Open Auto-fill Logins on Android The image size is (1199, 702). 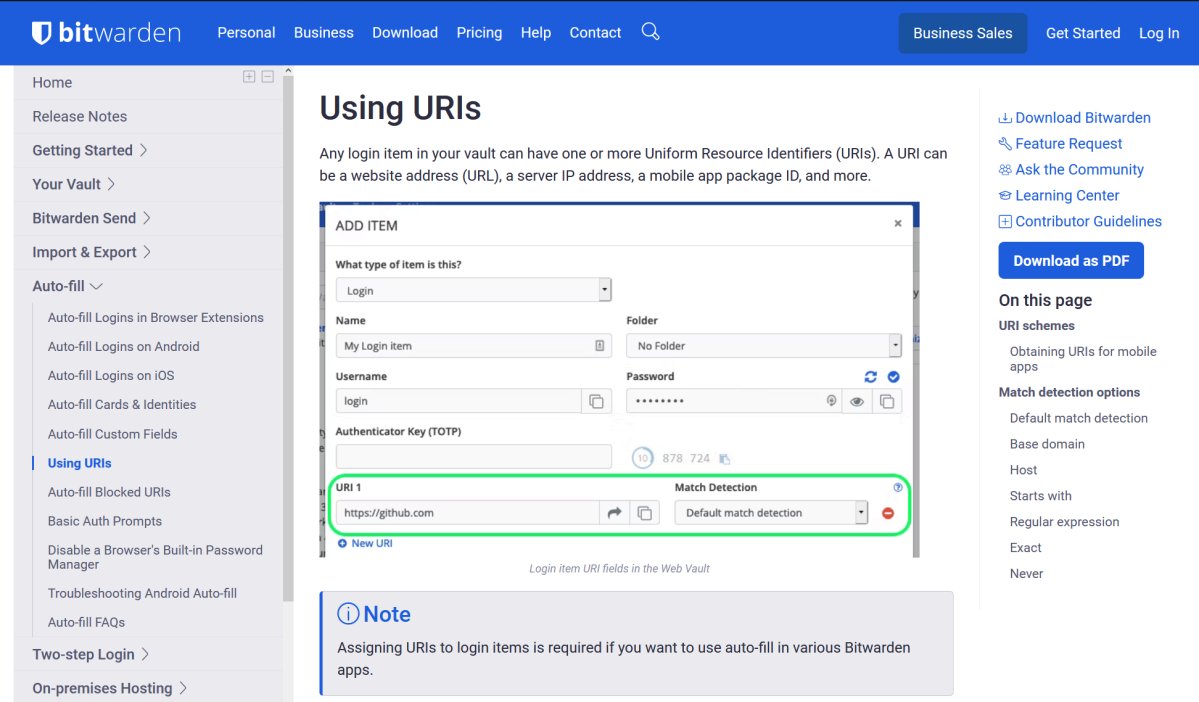click(123, 346)
